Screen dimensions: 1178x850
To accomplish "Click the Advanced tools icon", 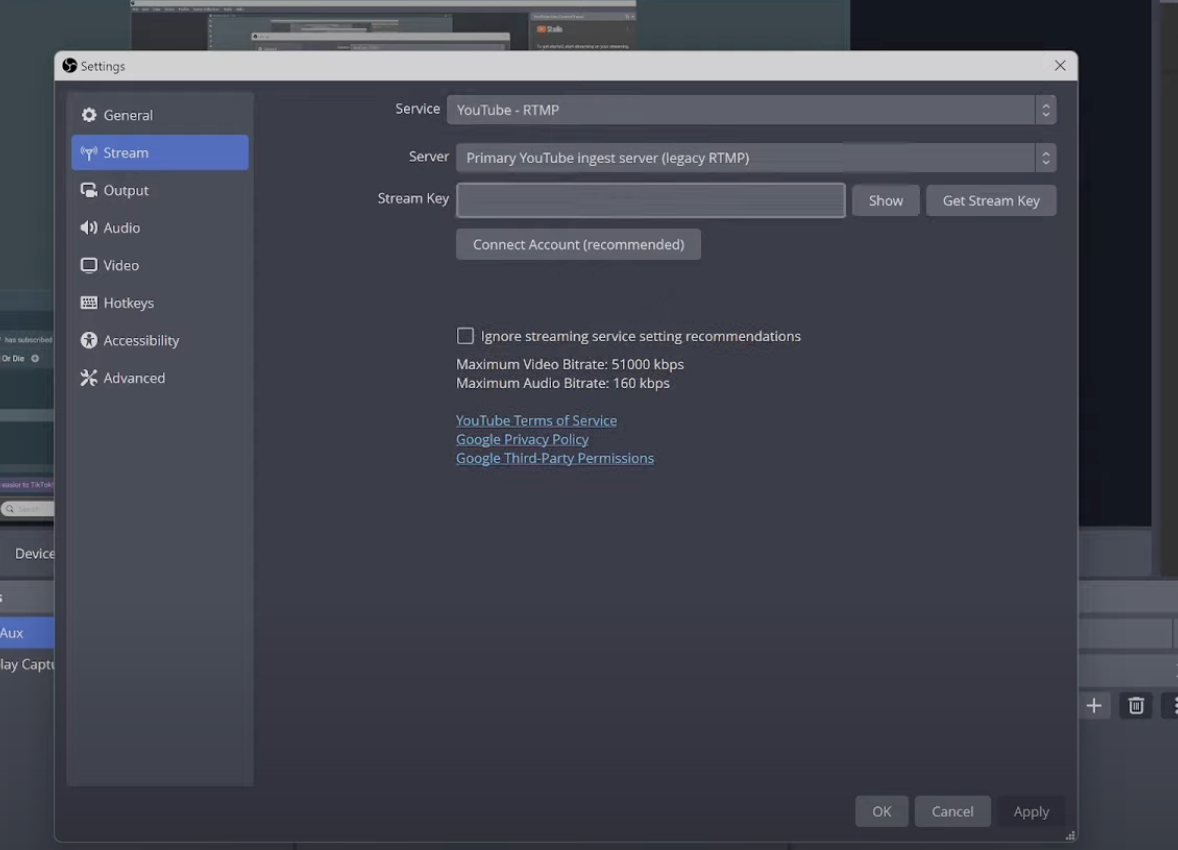I will point(89,378).
